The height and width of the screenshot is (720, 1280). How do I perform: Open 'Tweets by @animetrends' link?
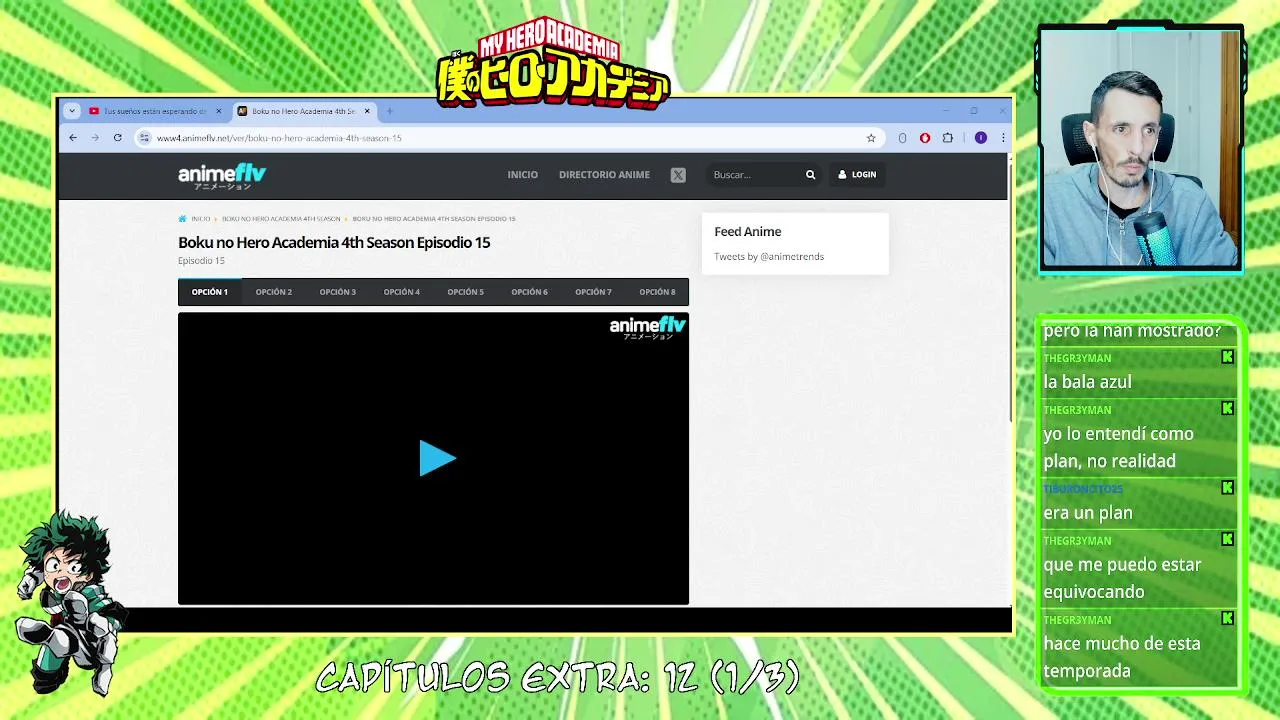[769, 257]
